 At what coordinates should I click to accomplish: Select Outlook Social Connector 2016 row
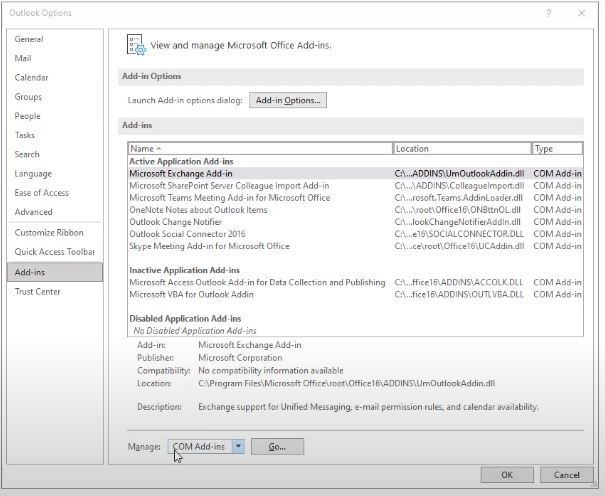click(355, 234)
